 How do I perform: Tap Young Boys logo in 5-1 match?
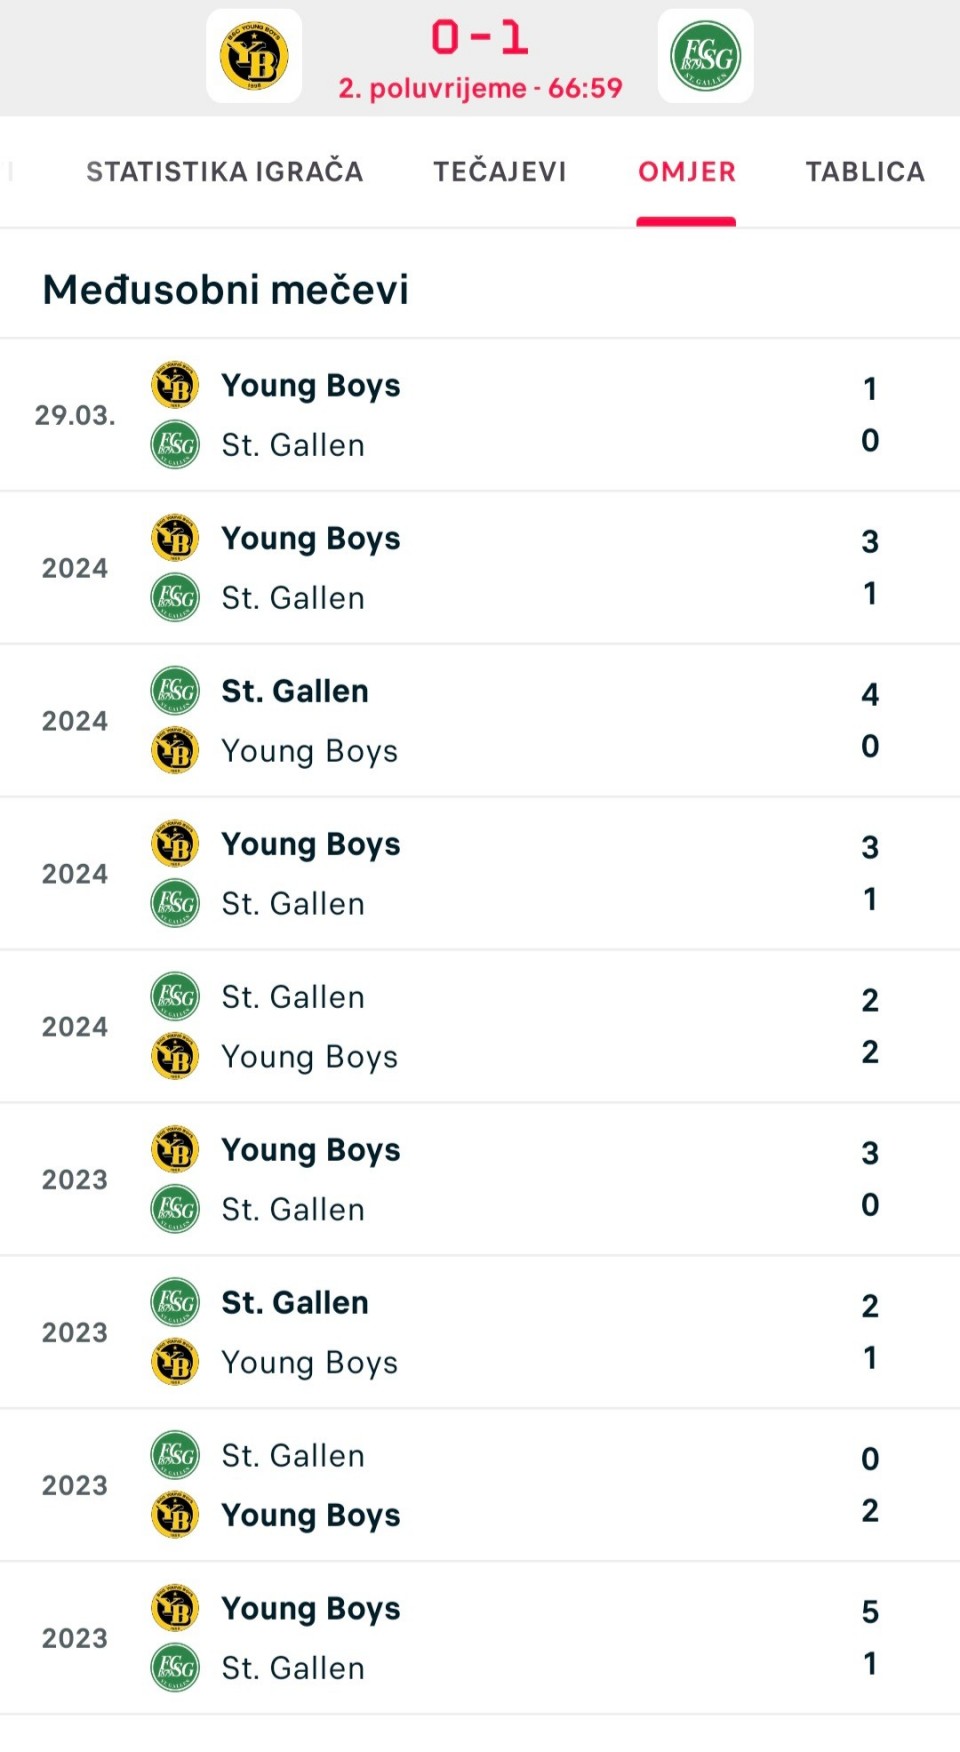175,1609
